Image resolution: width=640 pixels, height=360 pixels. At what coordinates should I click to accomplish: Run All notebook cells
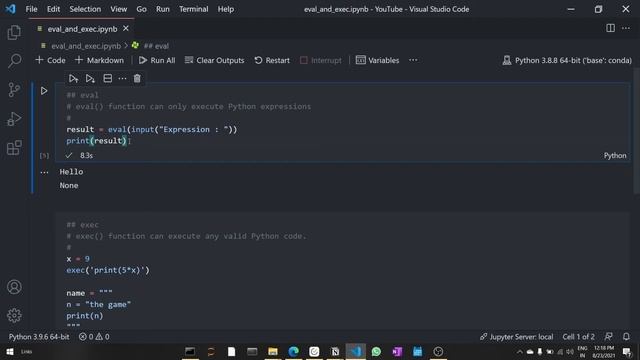coord(157,60)
